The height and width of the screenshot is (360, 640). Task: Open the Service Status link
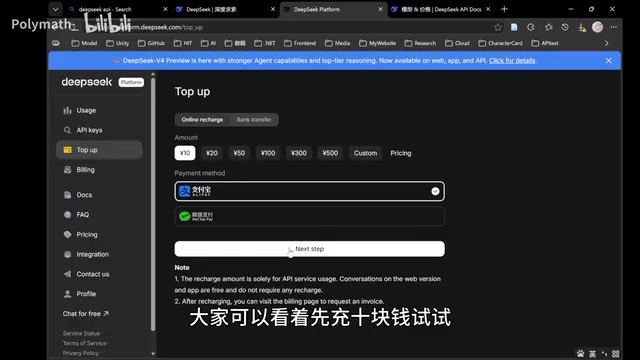[81, 333]
